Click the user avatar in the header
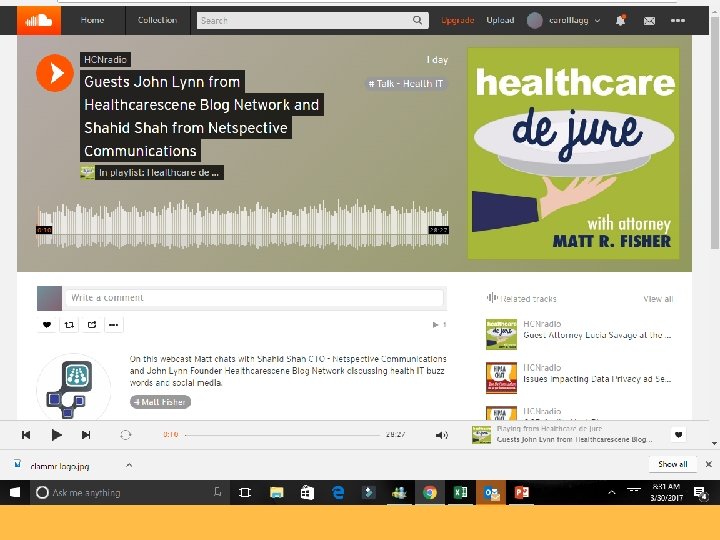720x540 pixels. pos(534,21)
